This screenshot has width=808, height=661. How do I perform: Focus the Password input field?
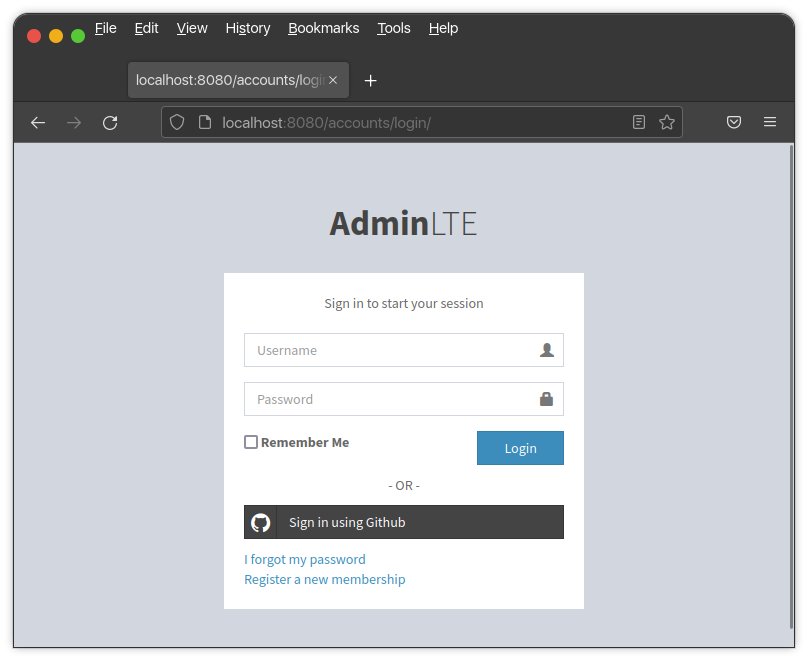(403, 399)
